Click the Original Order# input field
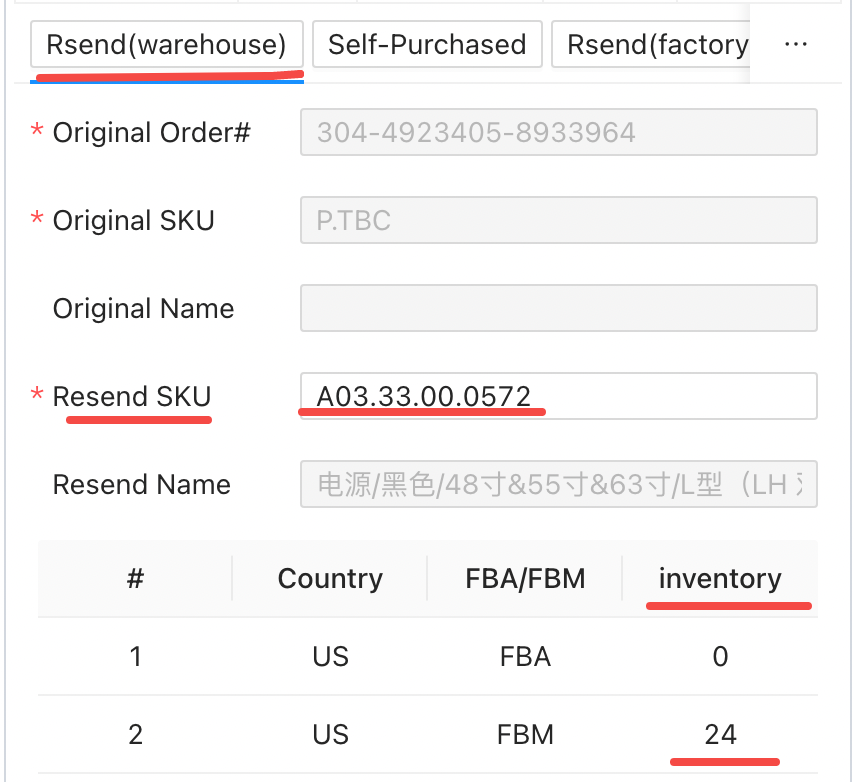The width and height of the screenshot is (854, 782). tap(558, 132)
